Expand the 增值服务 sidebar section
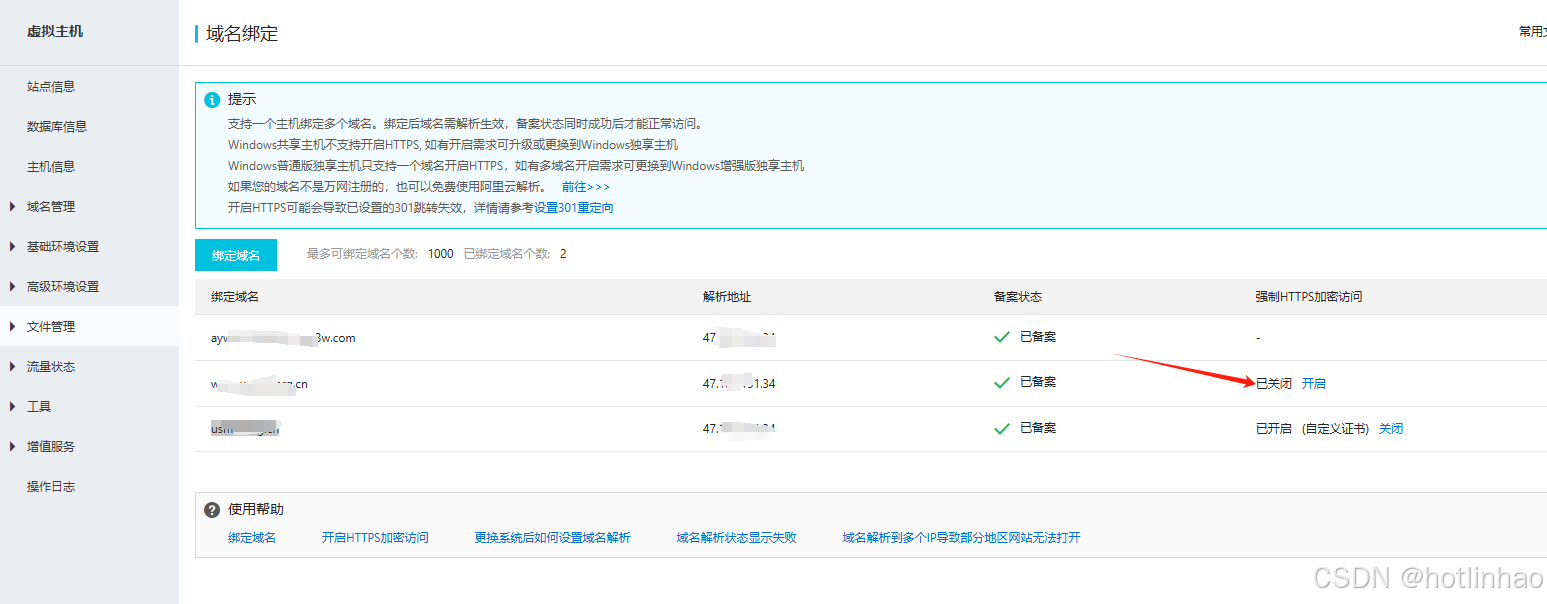This screenshot has width=1547, height=604. point(52,446)
